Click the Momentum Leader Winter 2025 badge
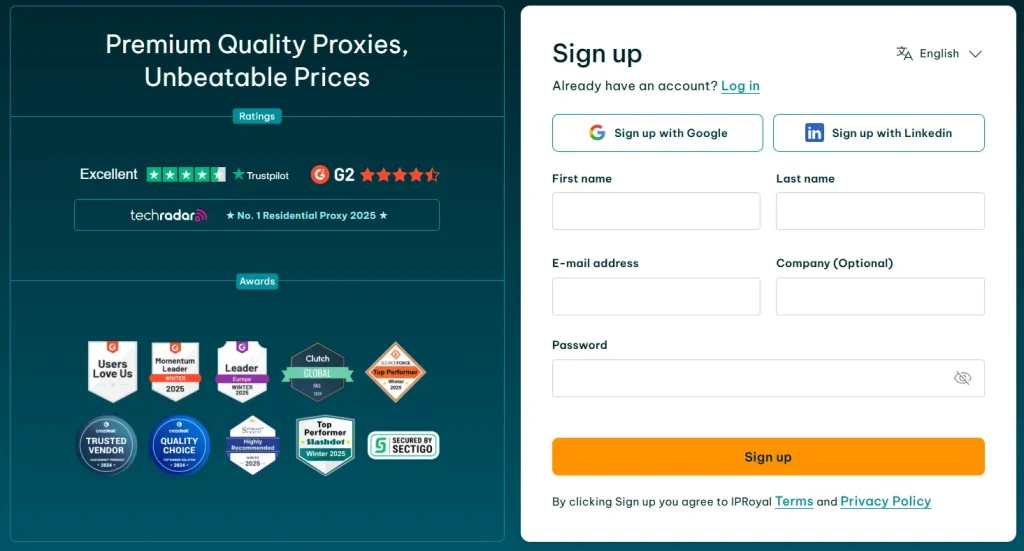This screenshot has width=1024, height=551. coord(175,370)
